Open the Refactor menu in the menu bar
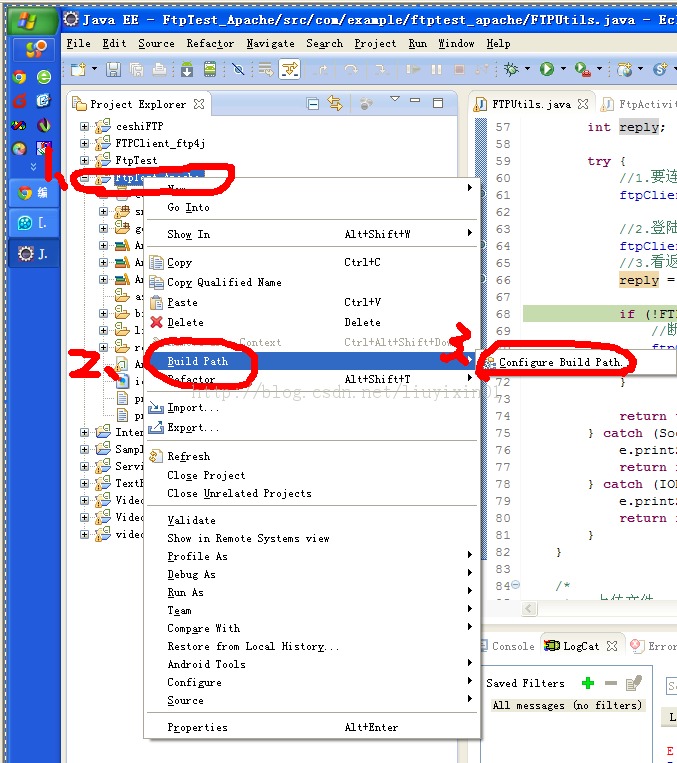The height and width of the screenshot is (763, 677). tap(210, 44)
